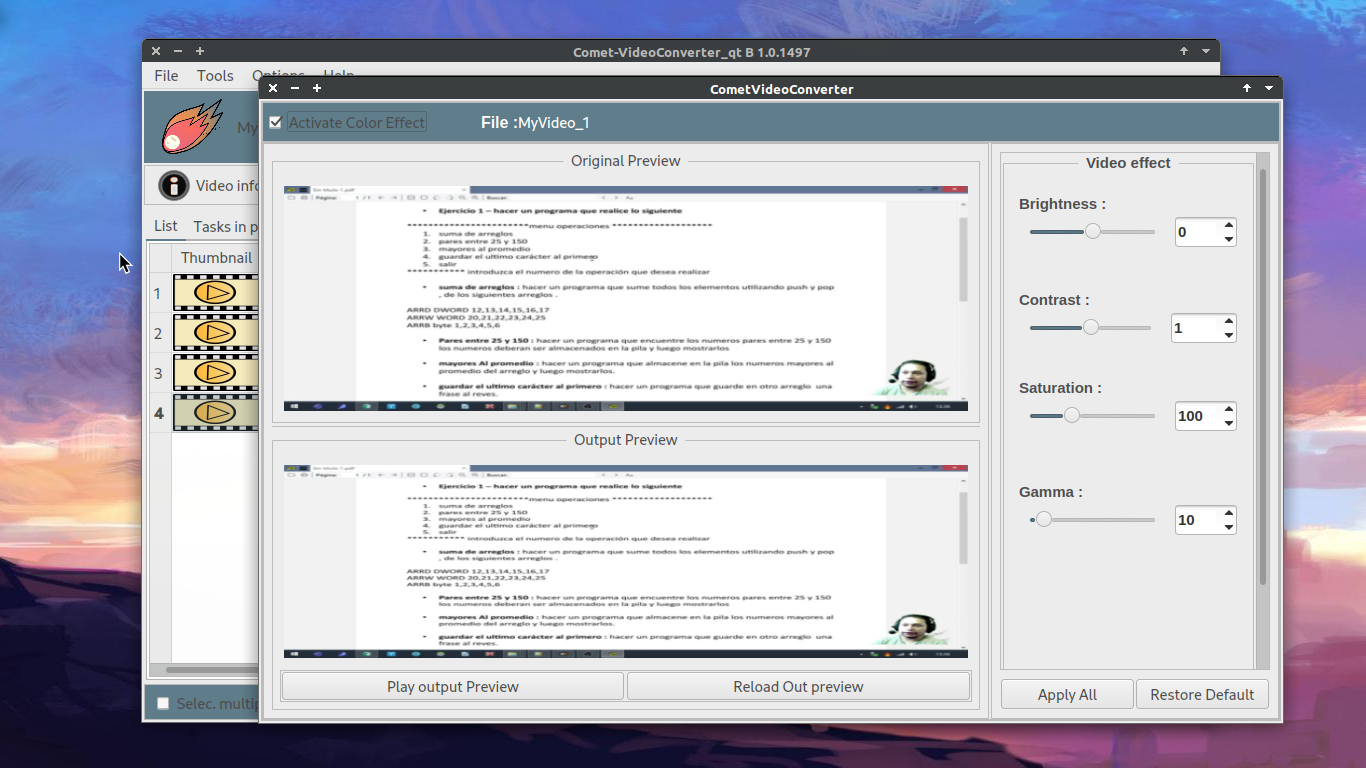The image size is (1366, 768).
Task: Toggle the Activate Color Effect checkbox
Action: 275,123
